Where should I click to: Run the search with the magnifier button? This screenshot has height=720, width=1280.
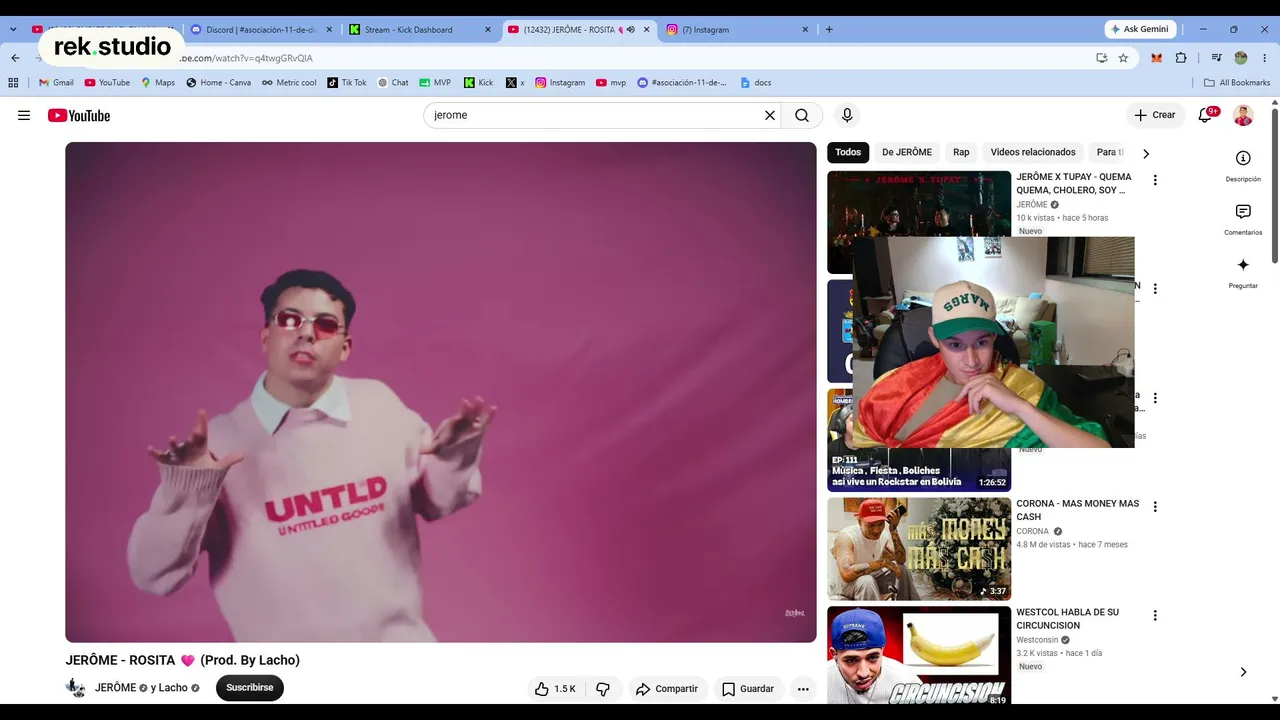click(802, 115)
